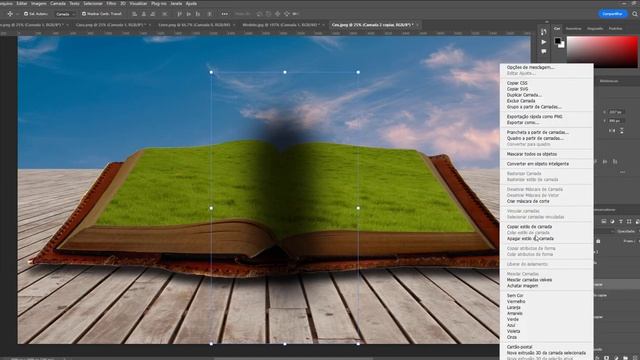Open the three-dots more align options

click(224, 14)
